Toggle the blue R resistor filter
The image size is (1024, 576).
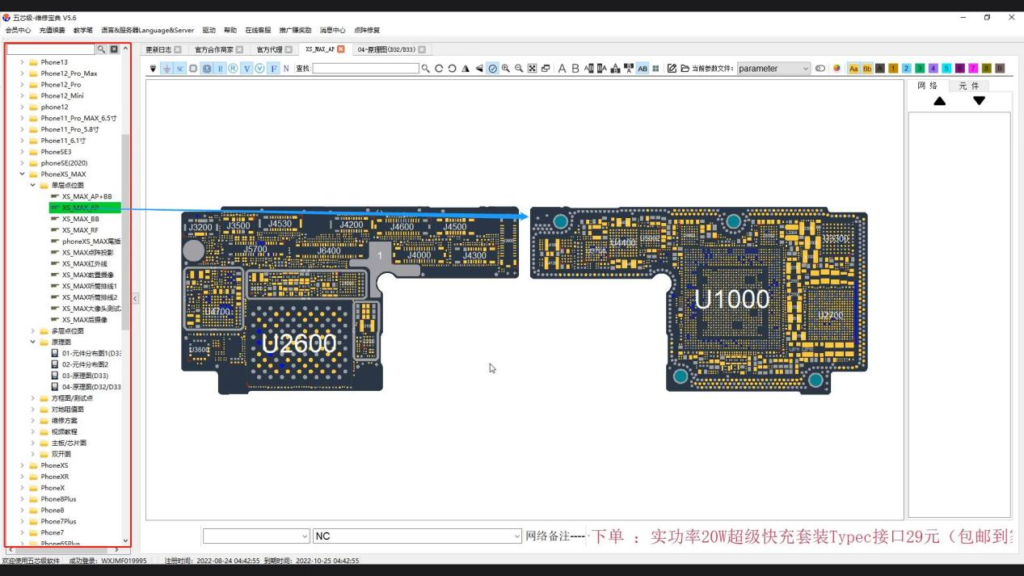point(220,69)
